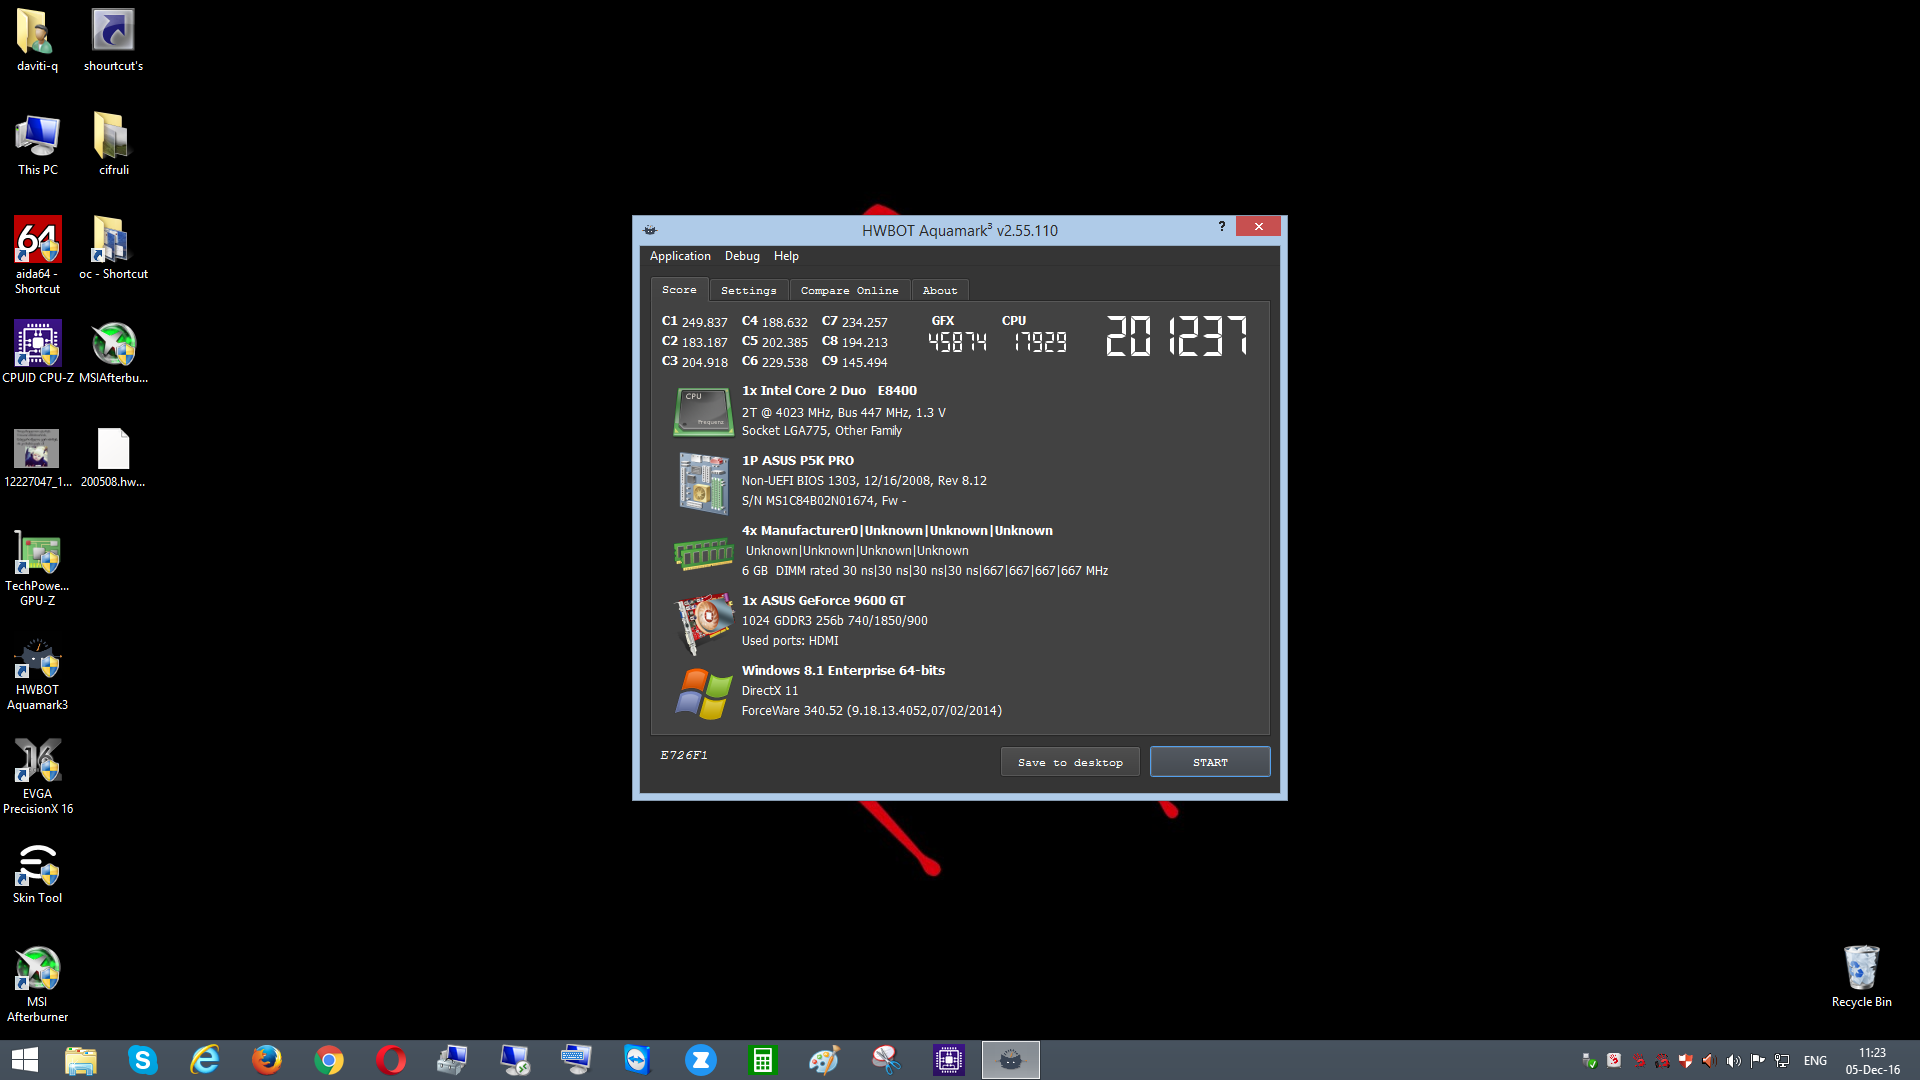Open the Help menu
Viewport: 1920px width, 1080px height.
click(x=786, y=256)
